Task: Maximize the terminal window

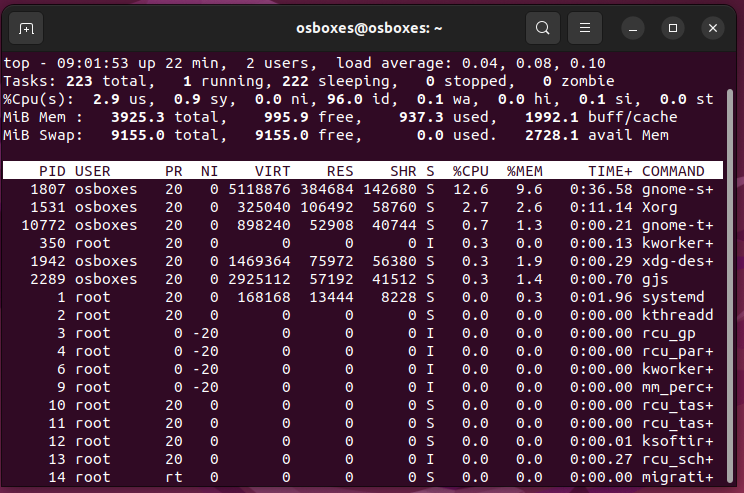Action: tap(673, 28)
